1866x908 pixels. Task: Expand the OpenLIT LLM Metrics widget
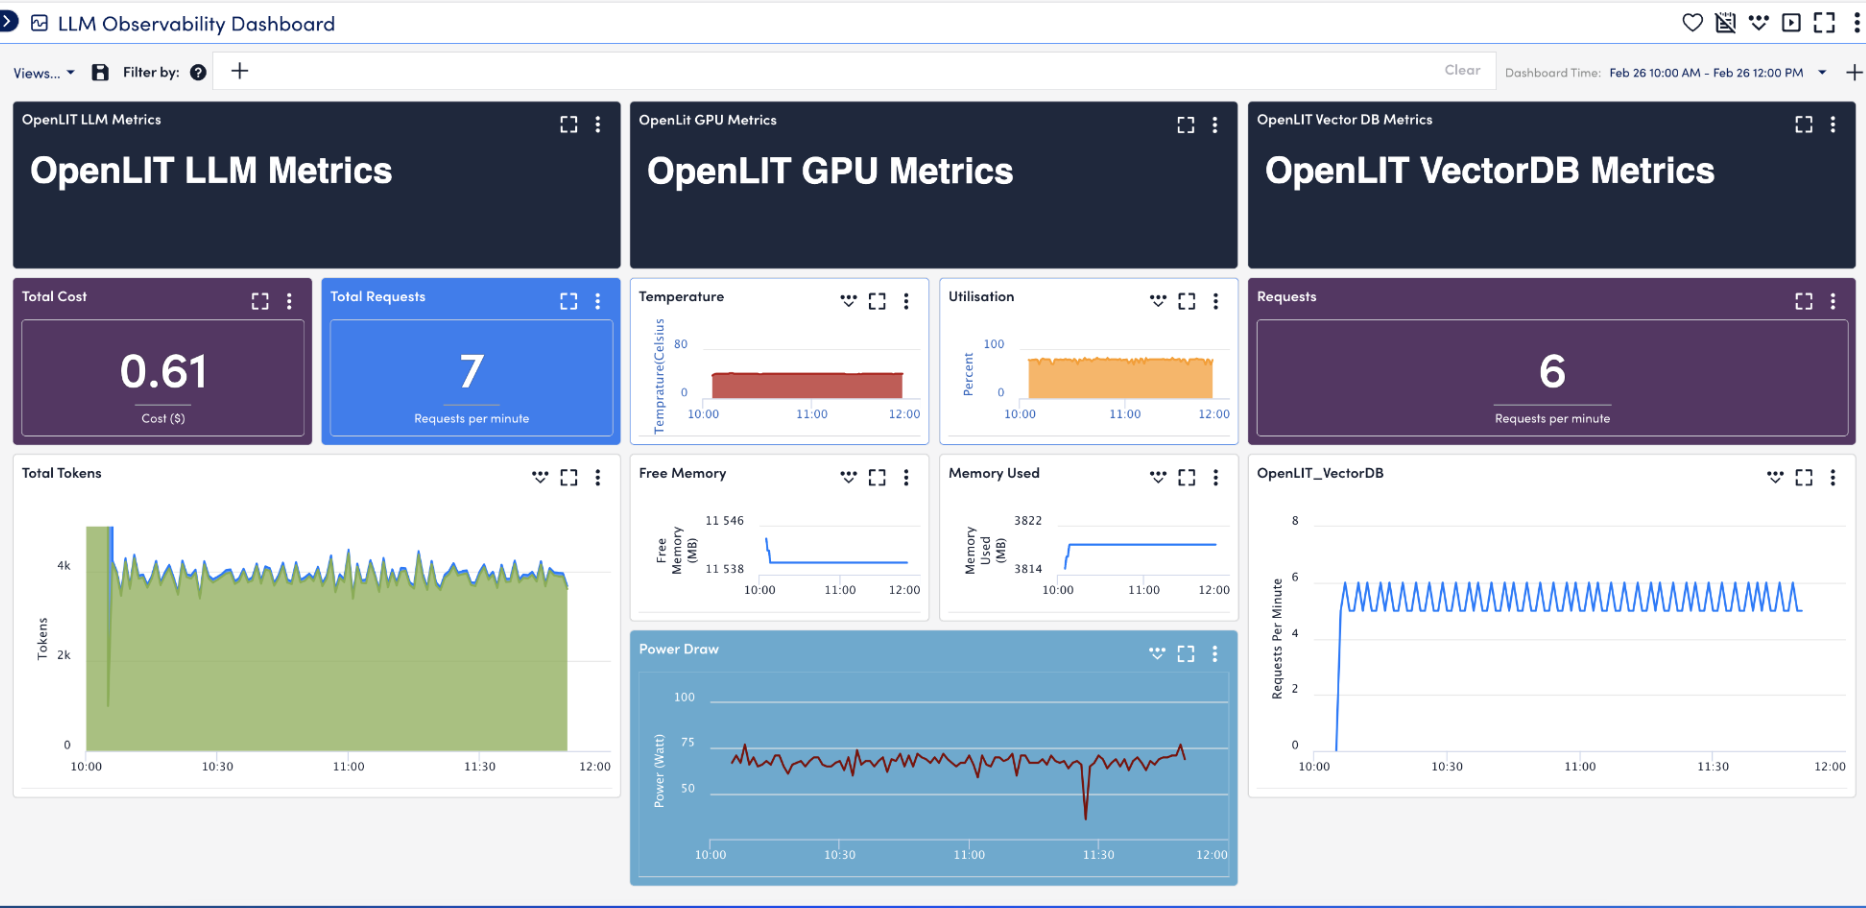[x=568, y=124]
